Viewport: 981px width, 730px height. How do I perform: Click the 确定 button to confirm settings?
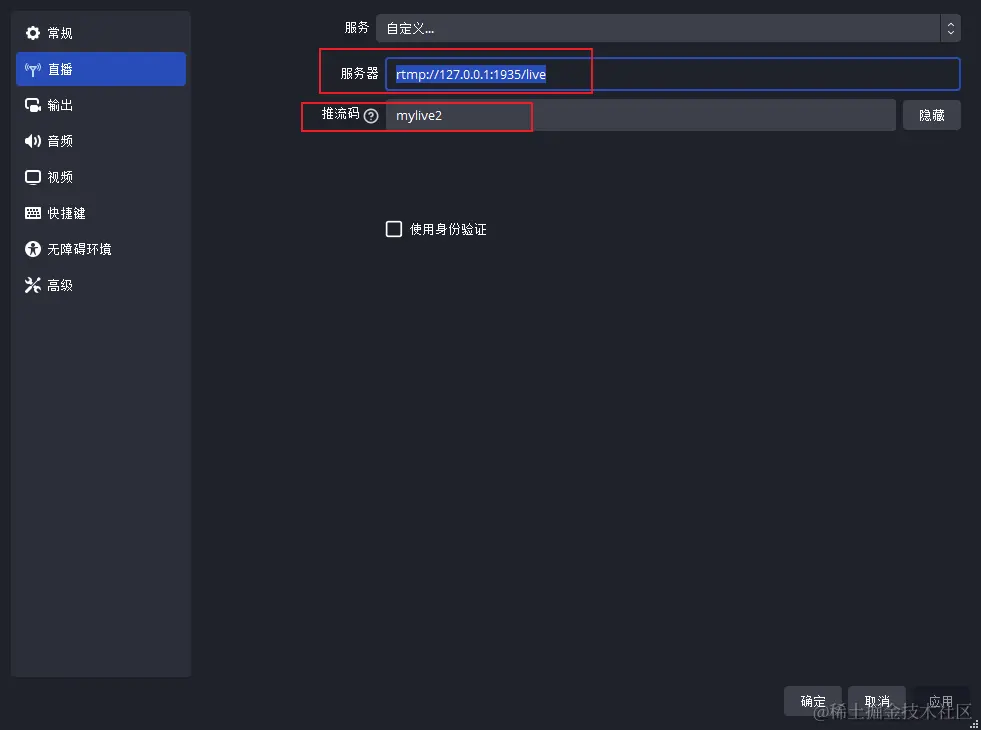pos(813,701)
